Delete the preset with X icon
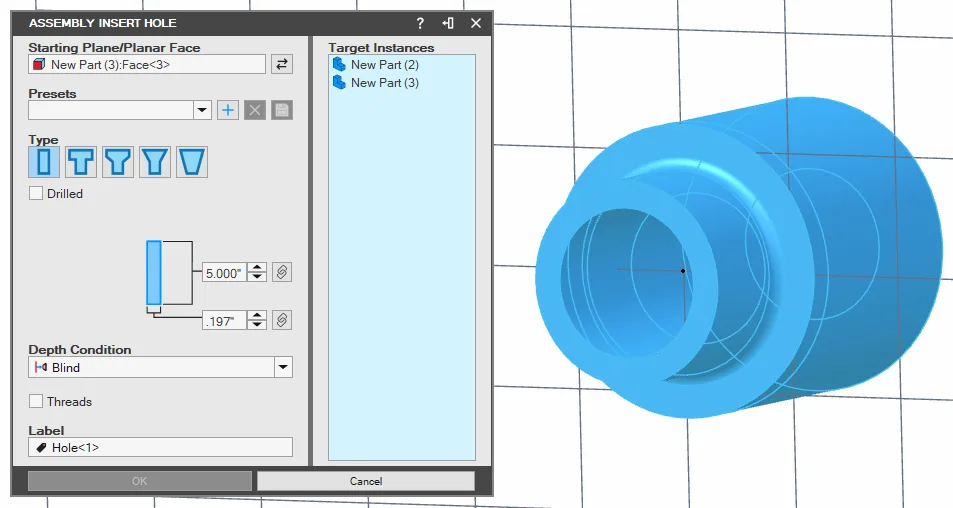The height and width of the screenshot is (508, 953). pyautogui.click(x=255, y=111)
